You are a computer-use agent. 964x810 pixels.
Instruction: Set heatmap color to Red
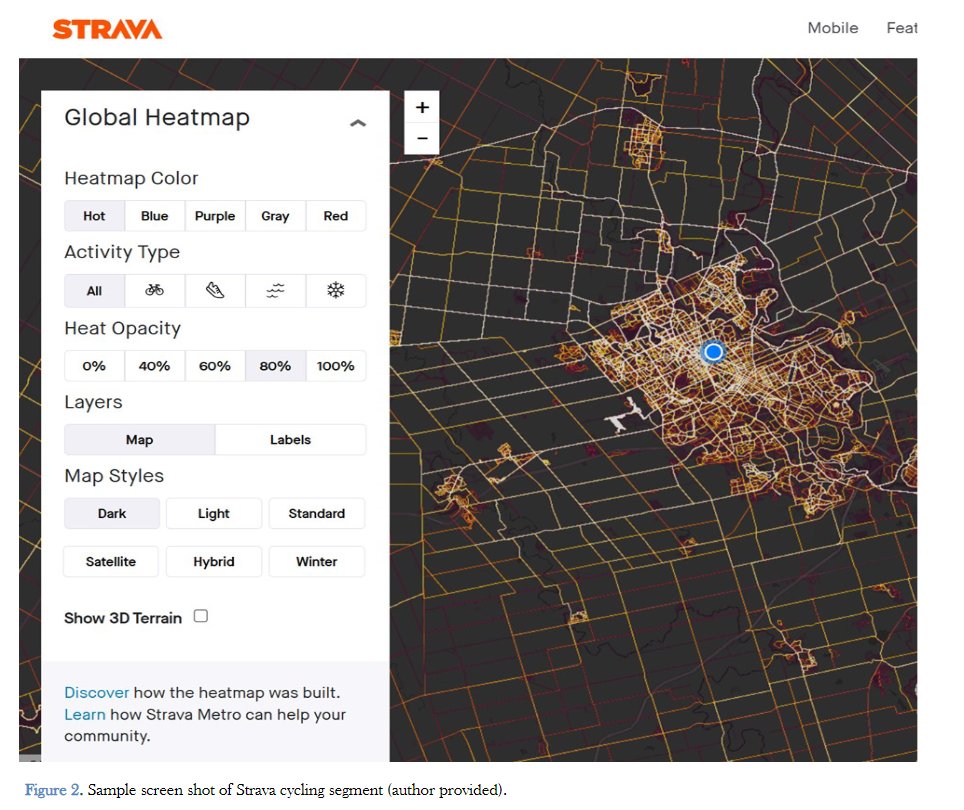click(335, 216)
